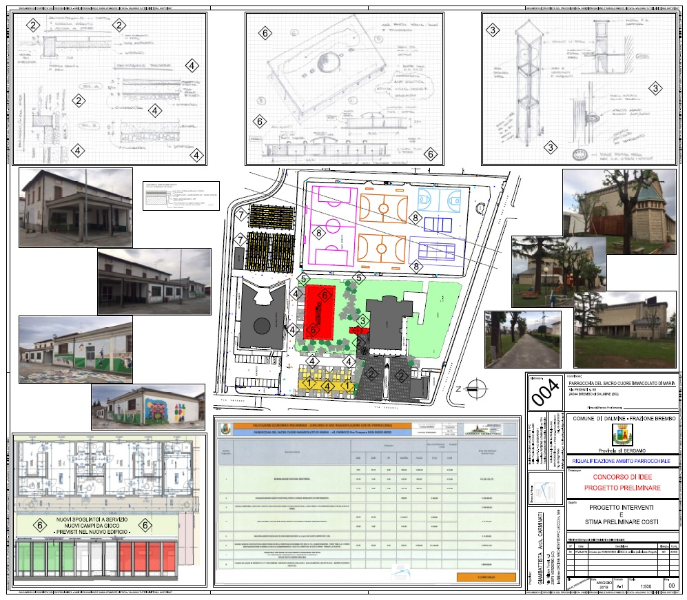Open the photo of the tree-lined footpath
This screenshot has height=600, width=687.
(523, 340)
